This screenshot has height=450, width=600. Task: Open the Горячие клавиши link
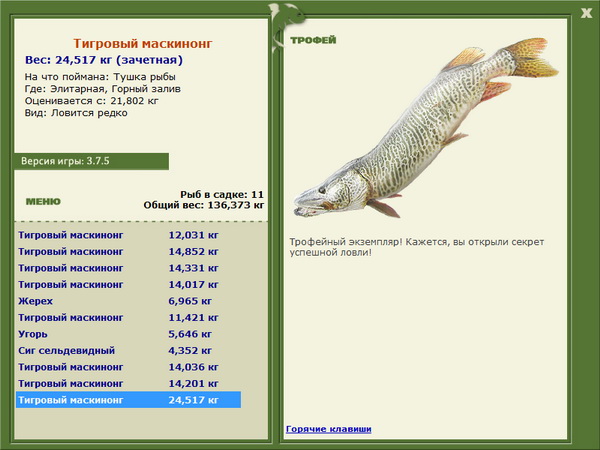(329, 429)
